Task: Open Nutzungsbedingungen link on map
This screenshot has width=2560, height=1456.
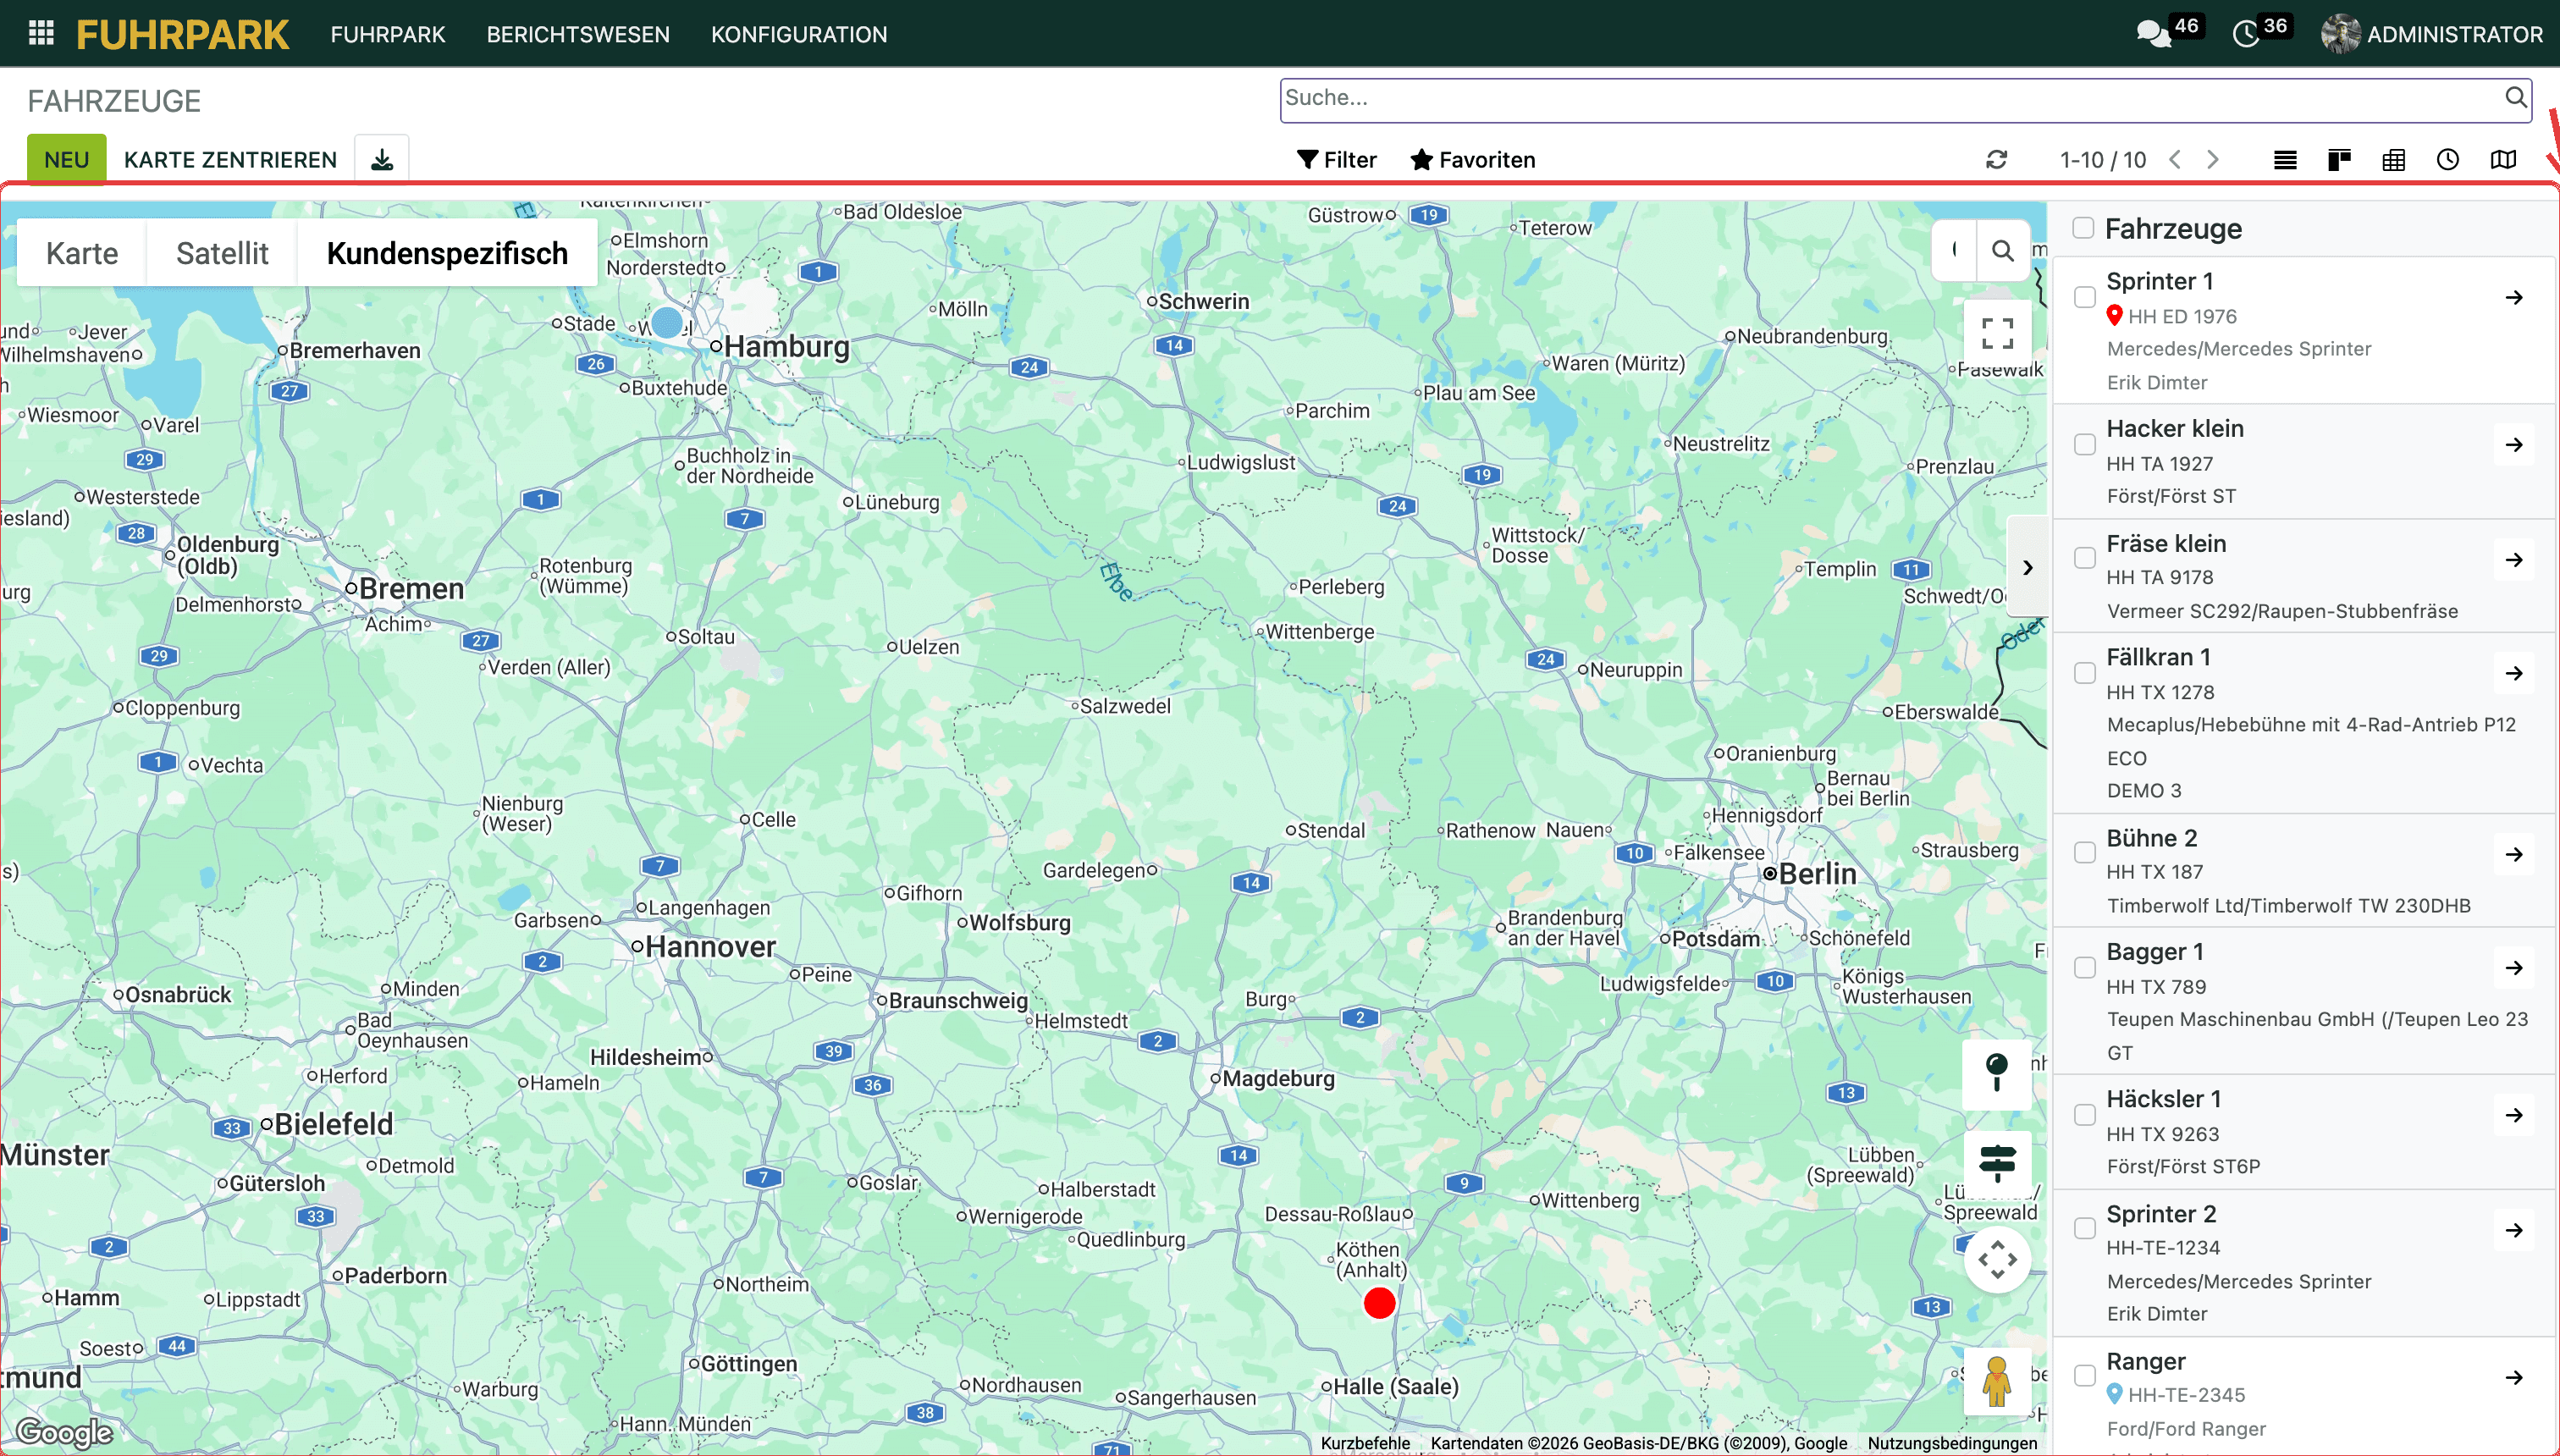Action: coord(1952,1443)
